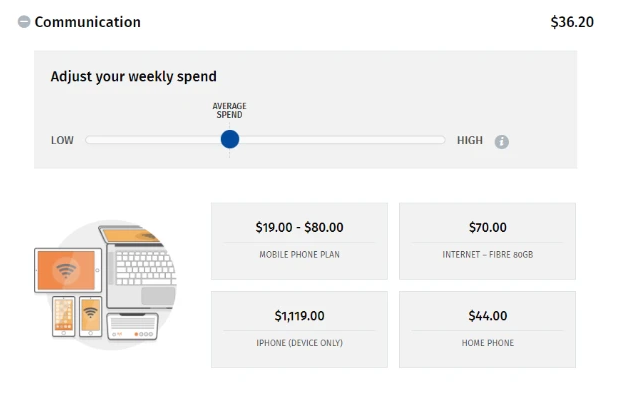Click the orange tablet wifi illustration
Image resolution: width=643 pixels, height=403 pixels.
click(68, 270)
